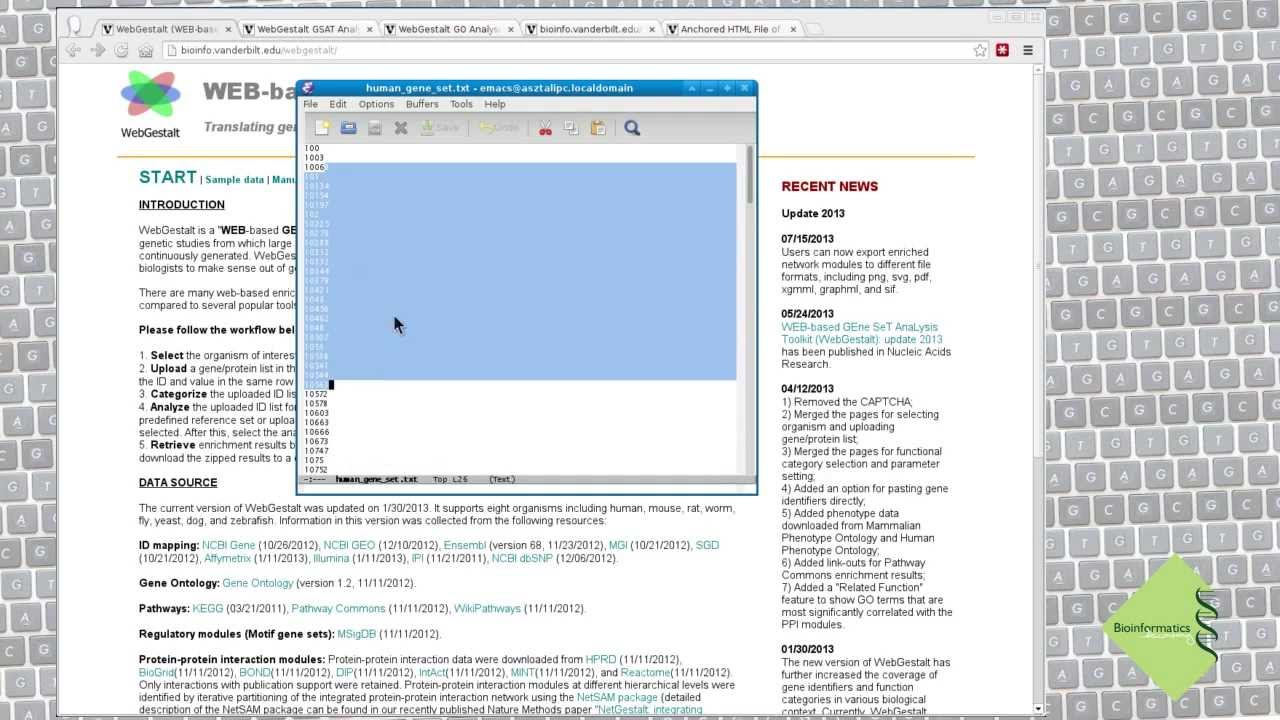Click the Search magnifier icon in emacs
Image resolution: width=1280 pixels, height=720 pixels.
click(x=632, y=128)
